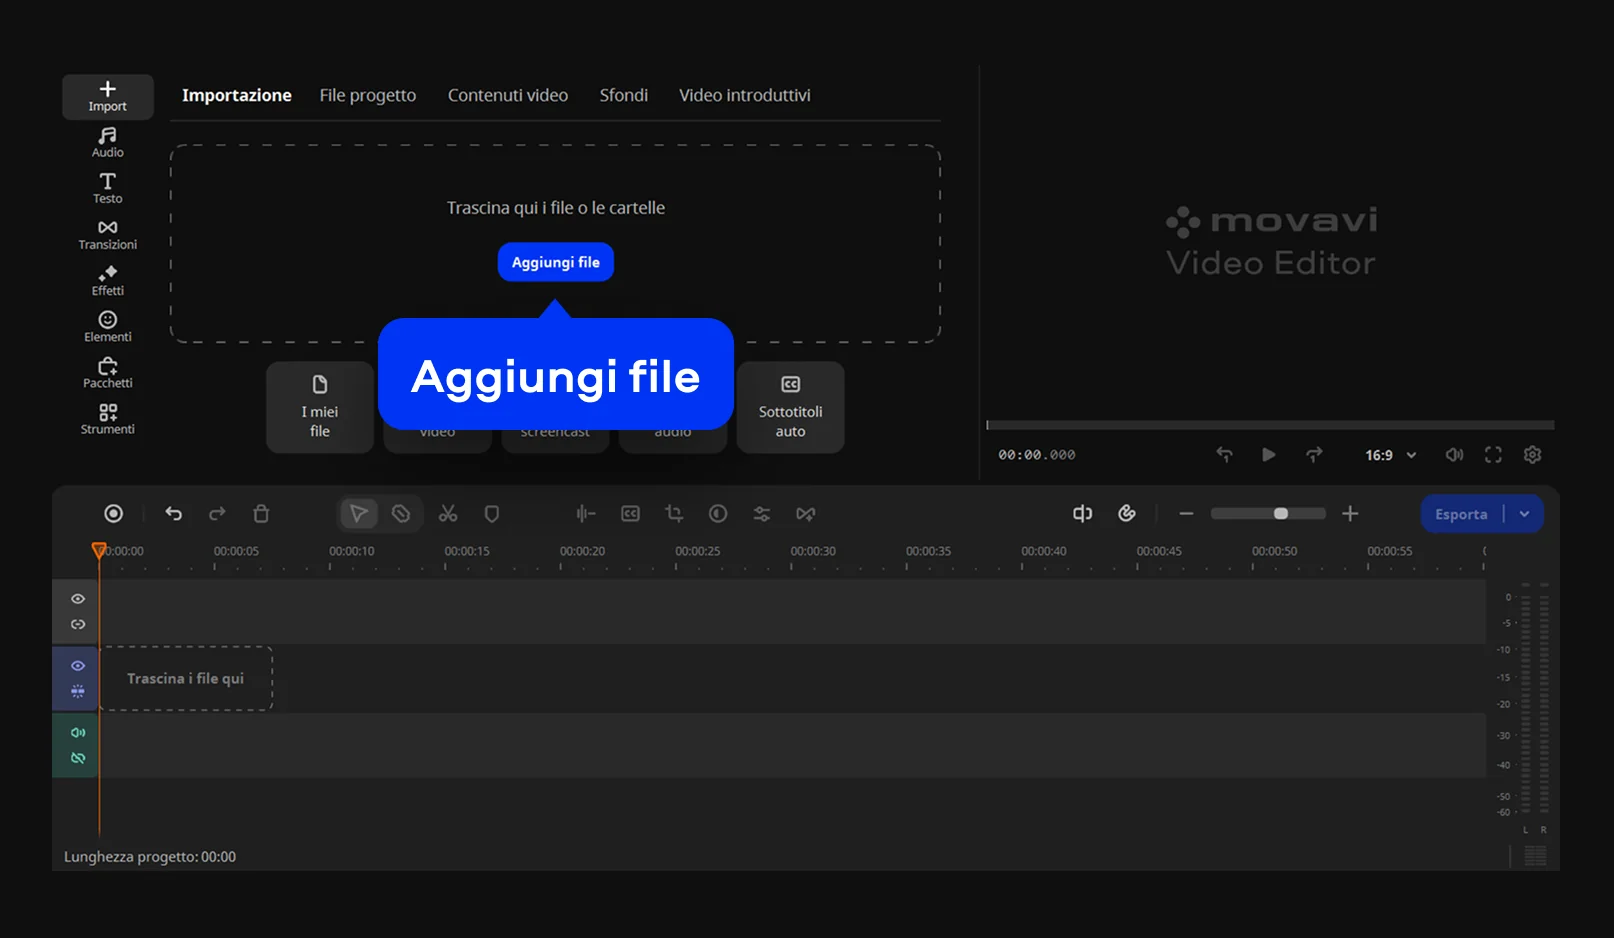
Task: Switch to the File progetto tab
Action: click(367, 95)
